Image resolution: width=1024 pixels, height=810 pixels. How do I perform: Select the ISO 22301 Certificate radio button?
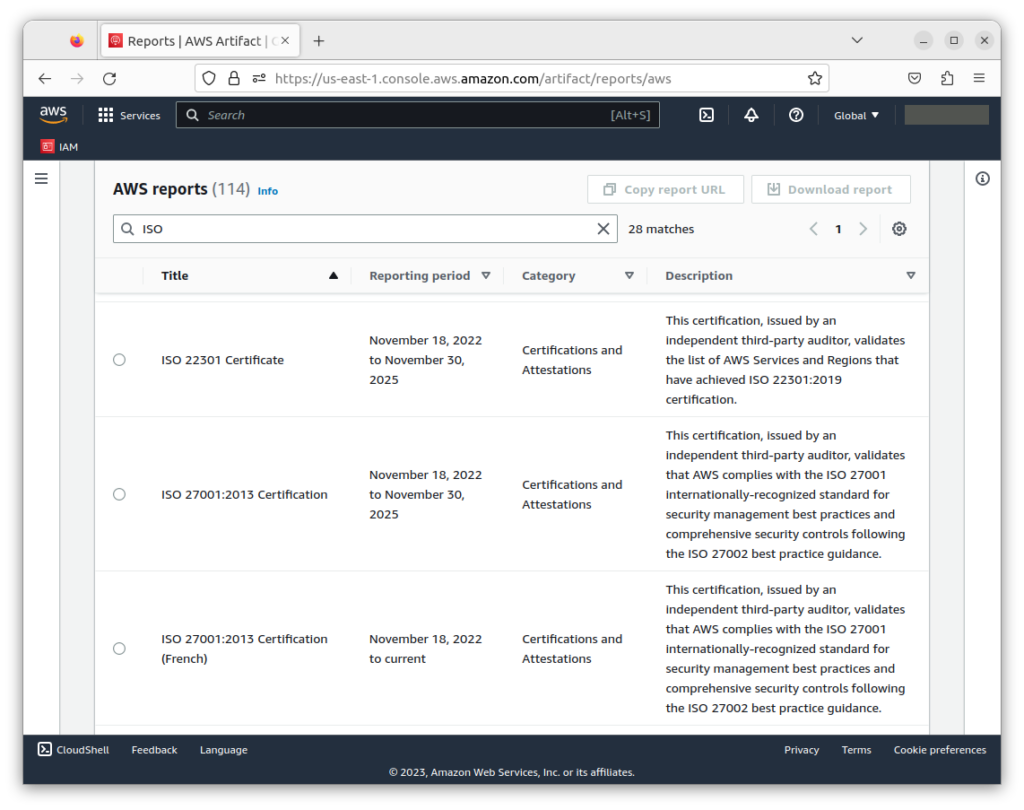[119, 359]
